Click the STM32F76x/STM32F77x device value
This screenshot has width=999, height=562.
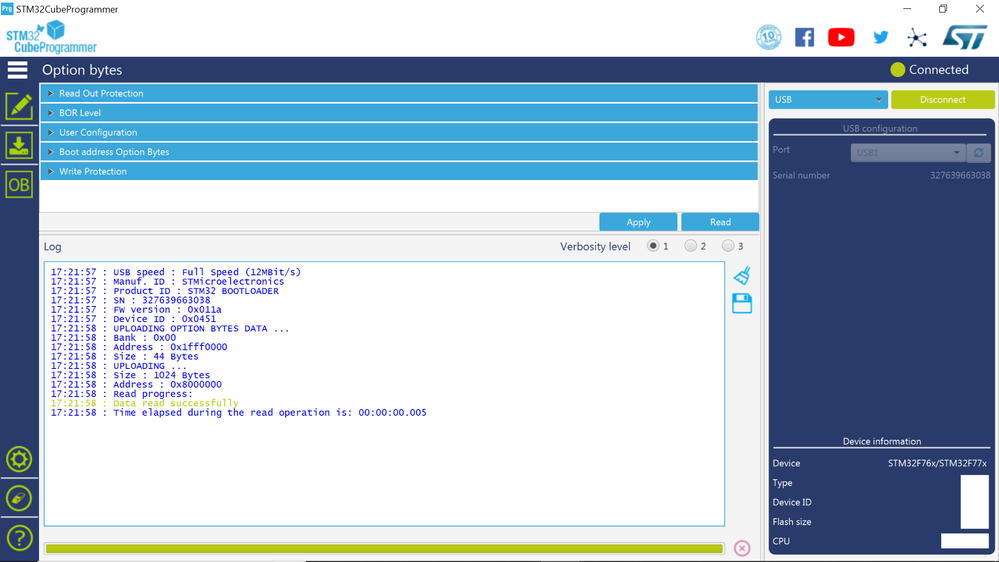(x=937, y=463)
